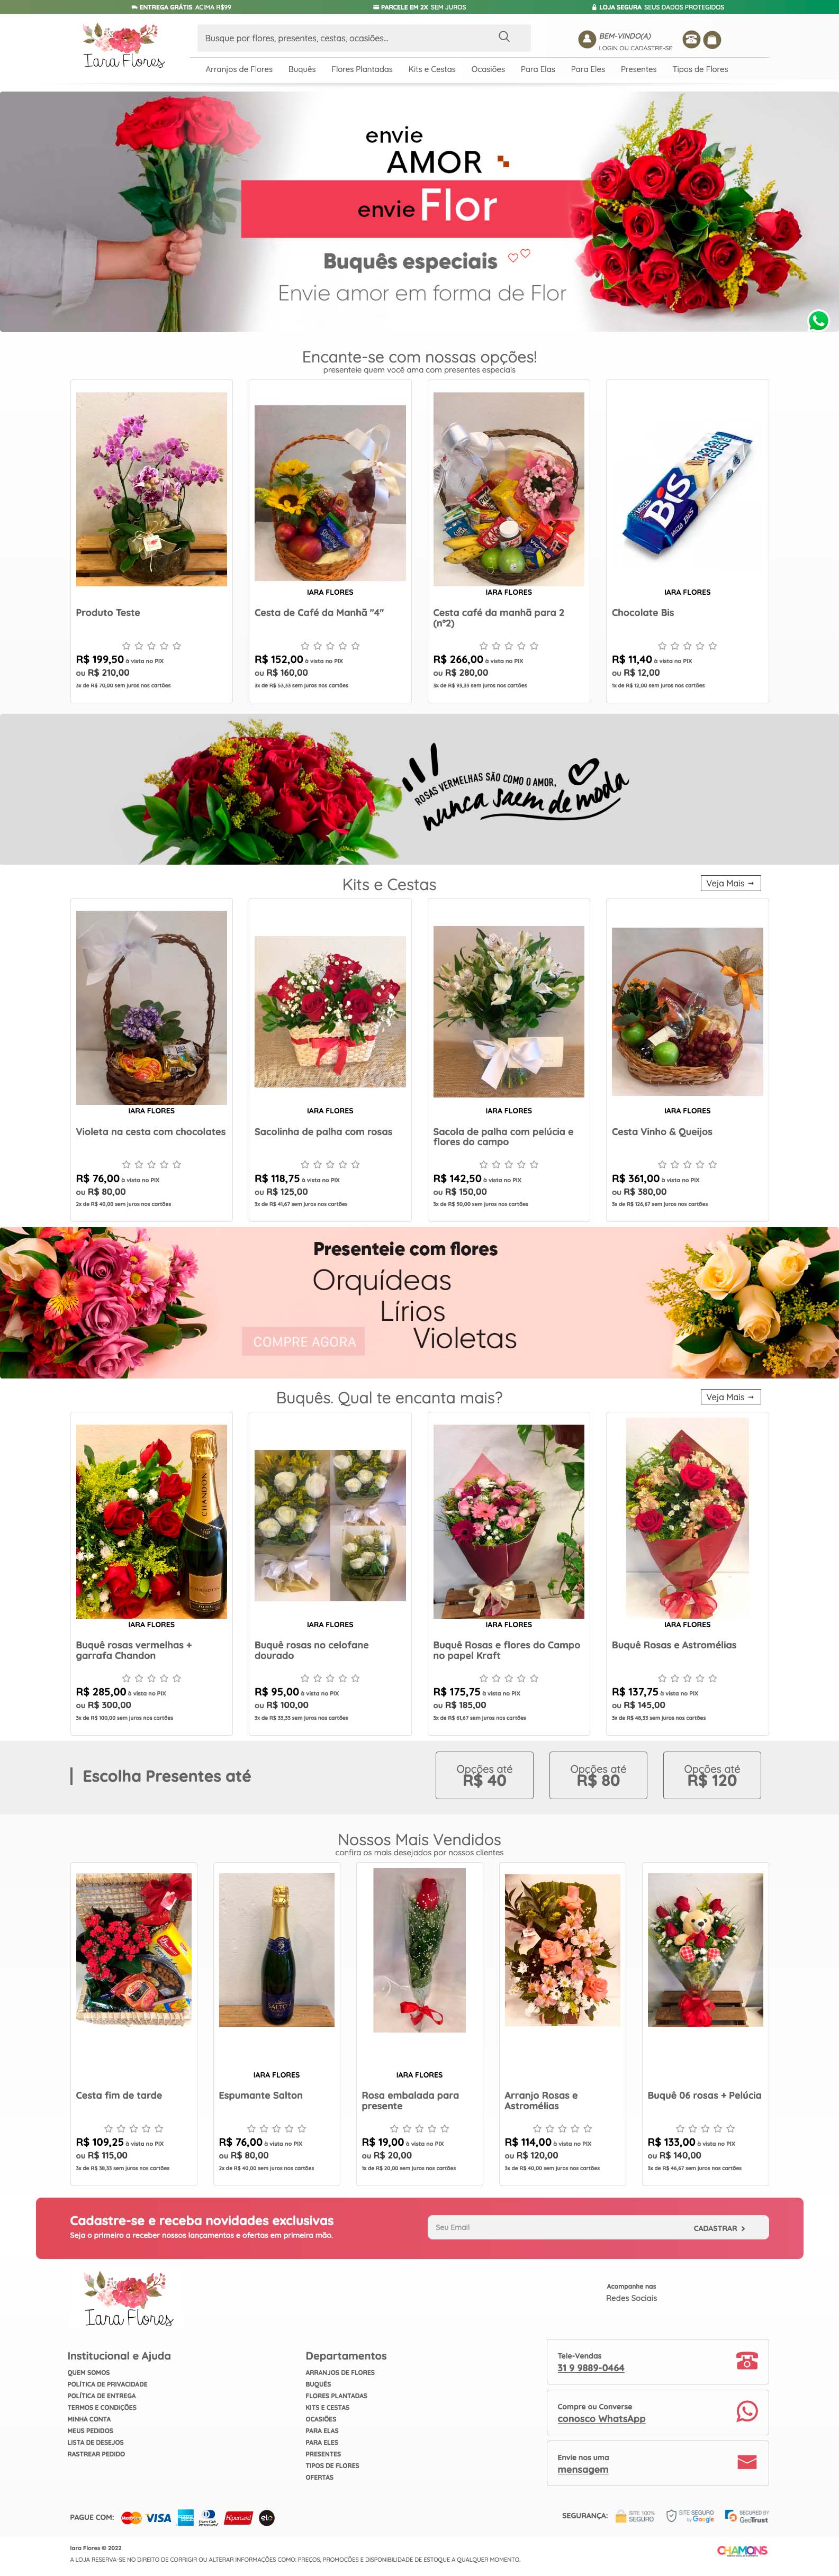Expand the Presentes menu category
The height and width of the screenshot is (2576, 839).
tap(638, 69)
